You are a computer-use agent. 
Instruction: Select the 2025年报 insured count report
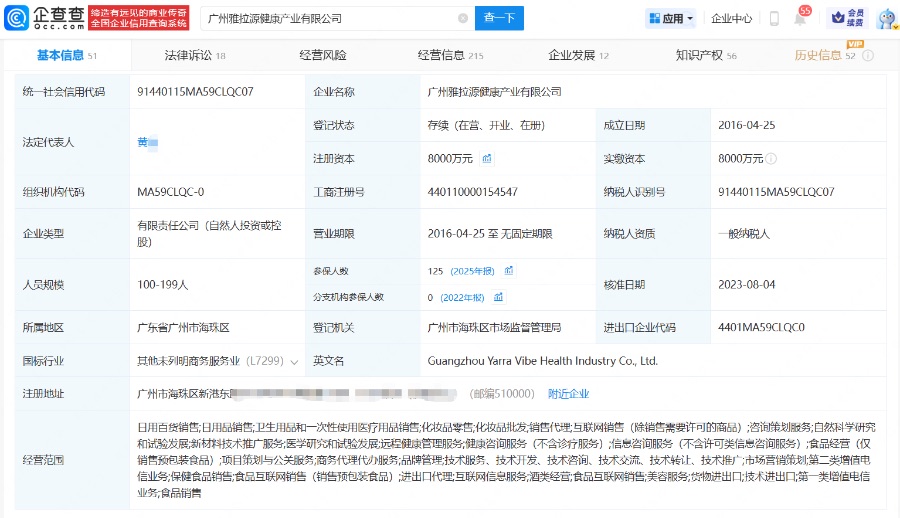coord(474,270)
